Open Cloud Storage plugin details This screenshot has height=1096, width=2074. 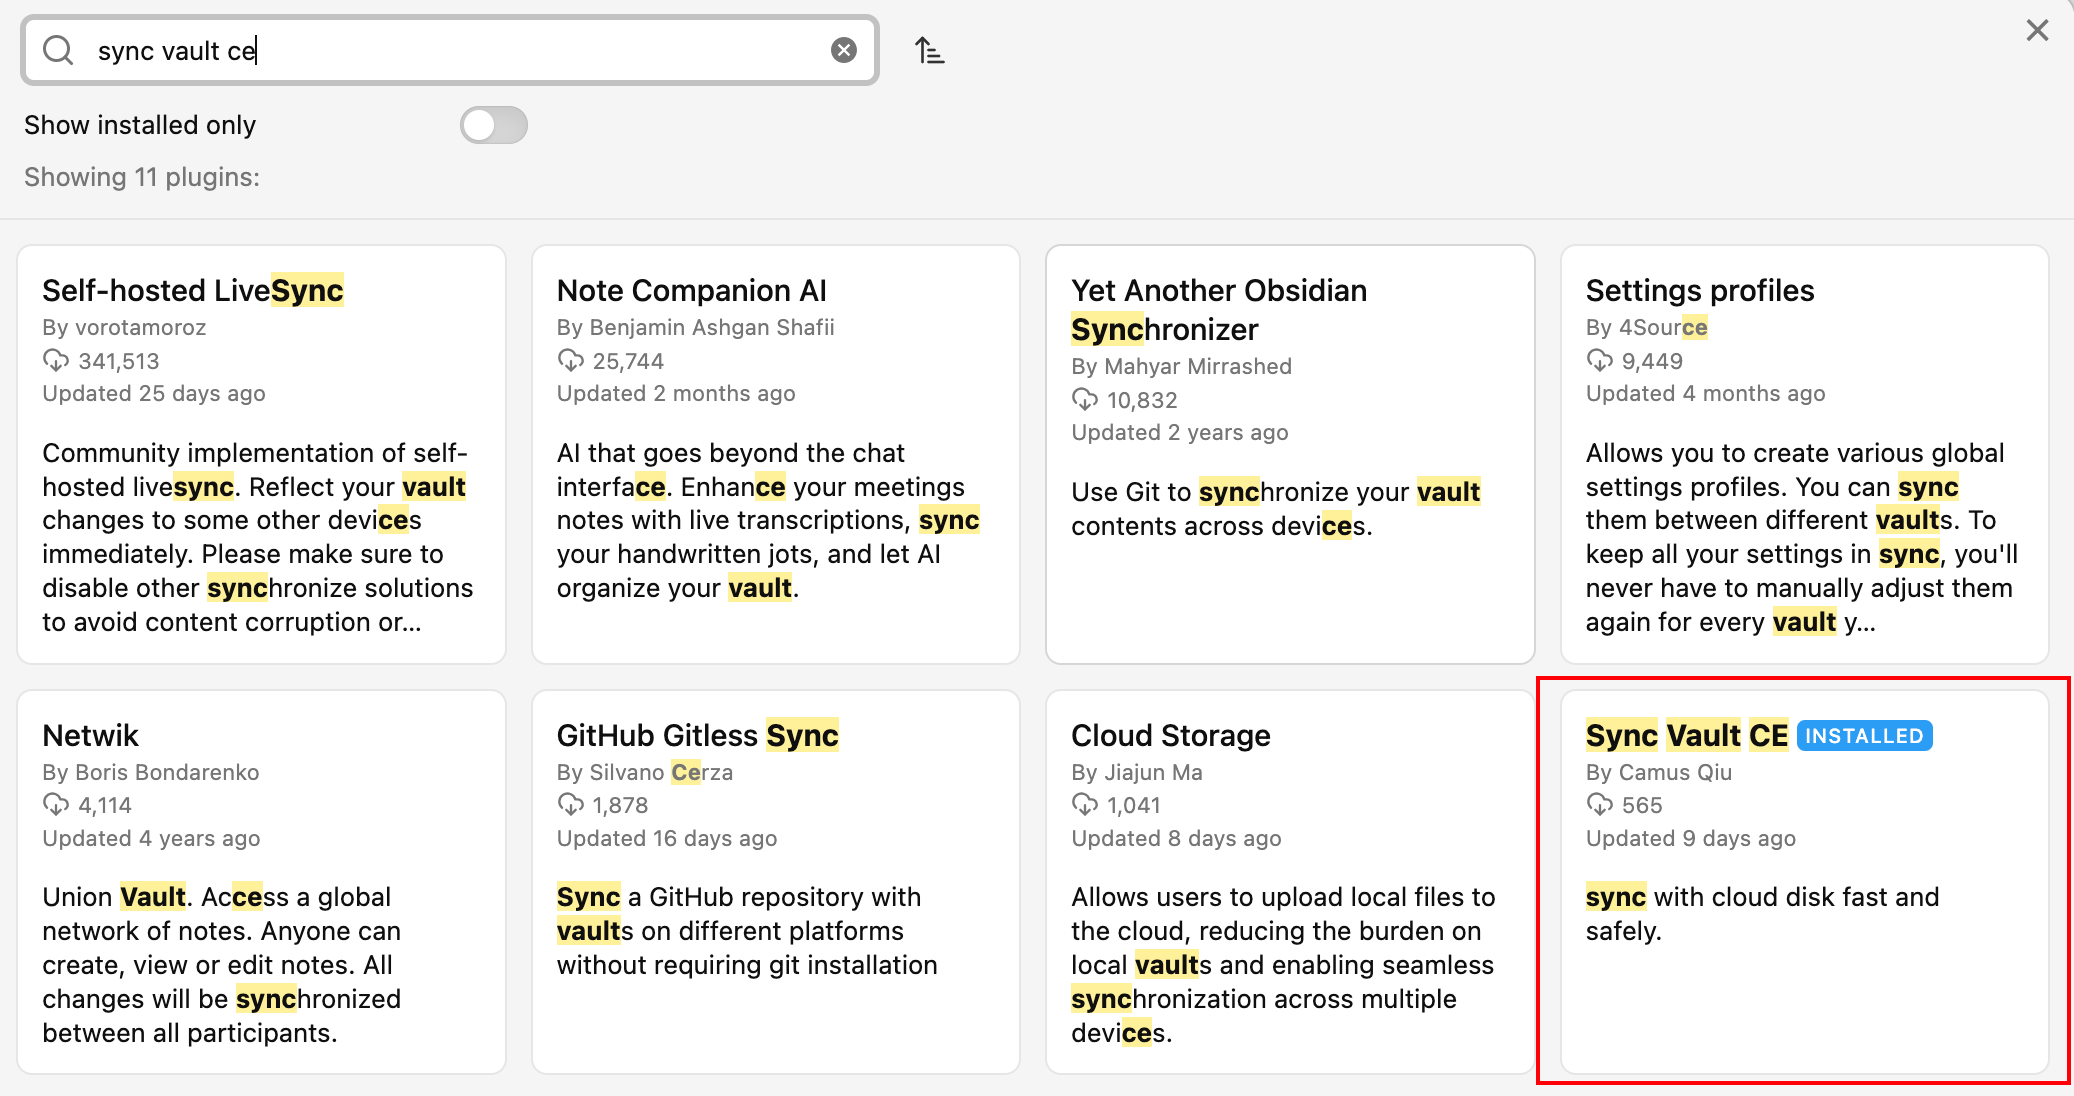tap(1290, 882)
